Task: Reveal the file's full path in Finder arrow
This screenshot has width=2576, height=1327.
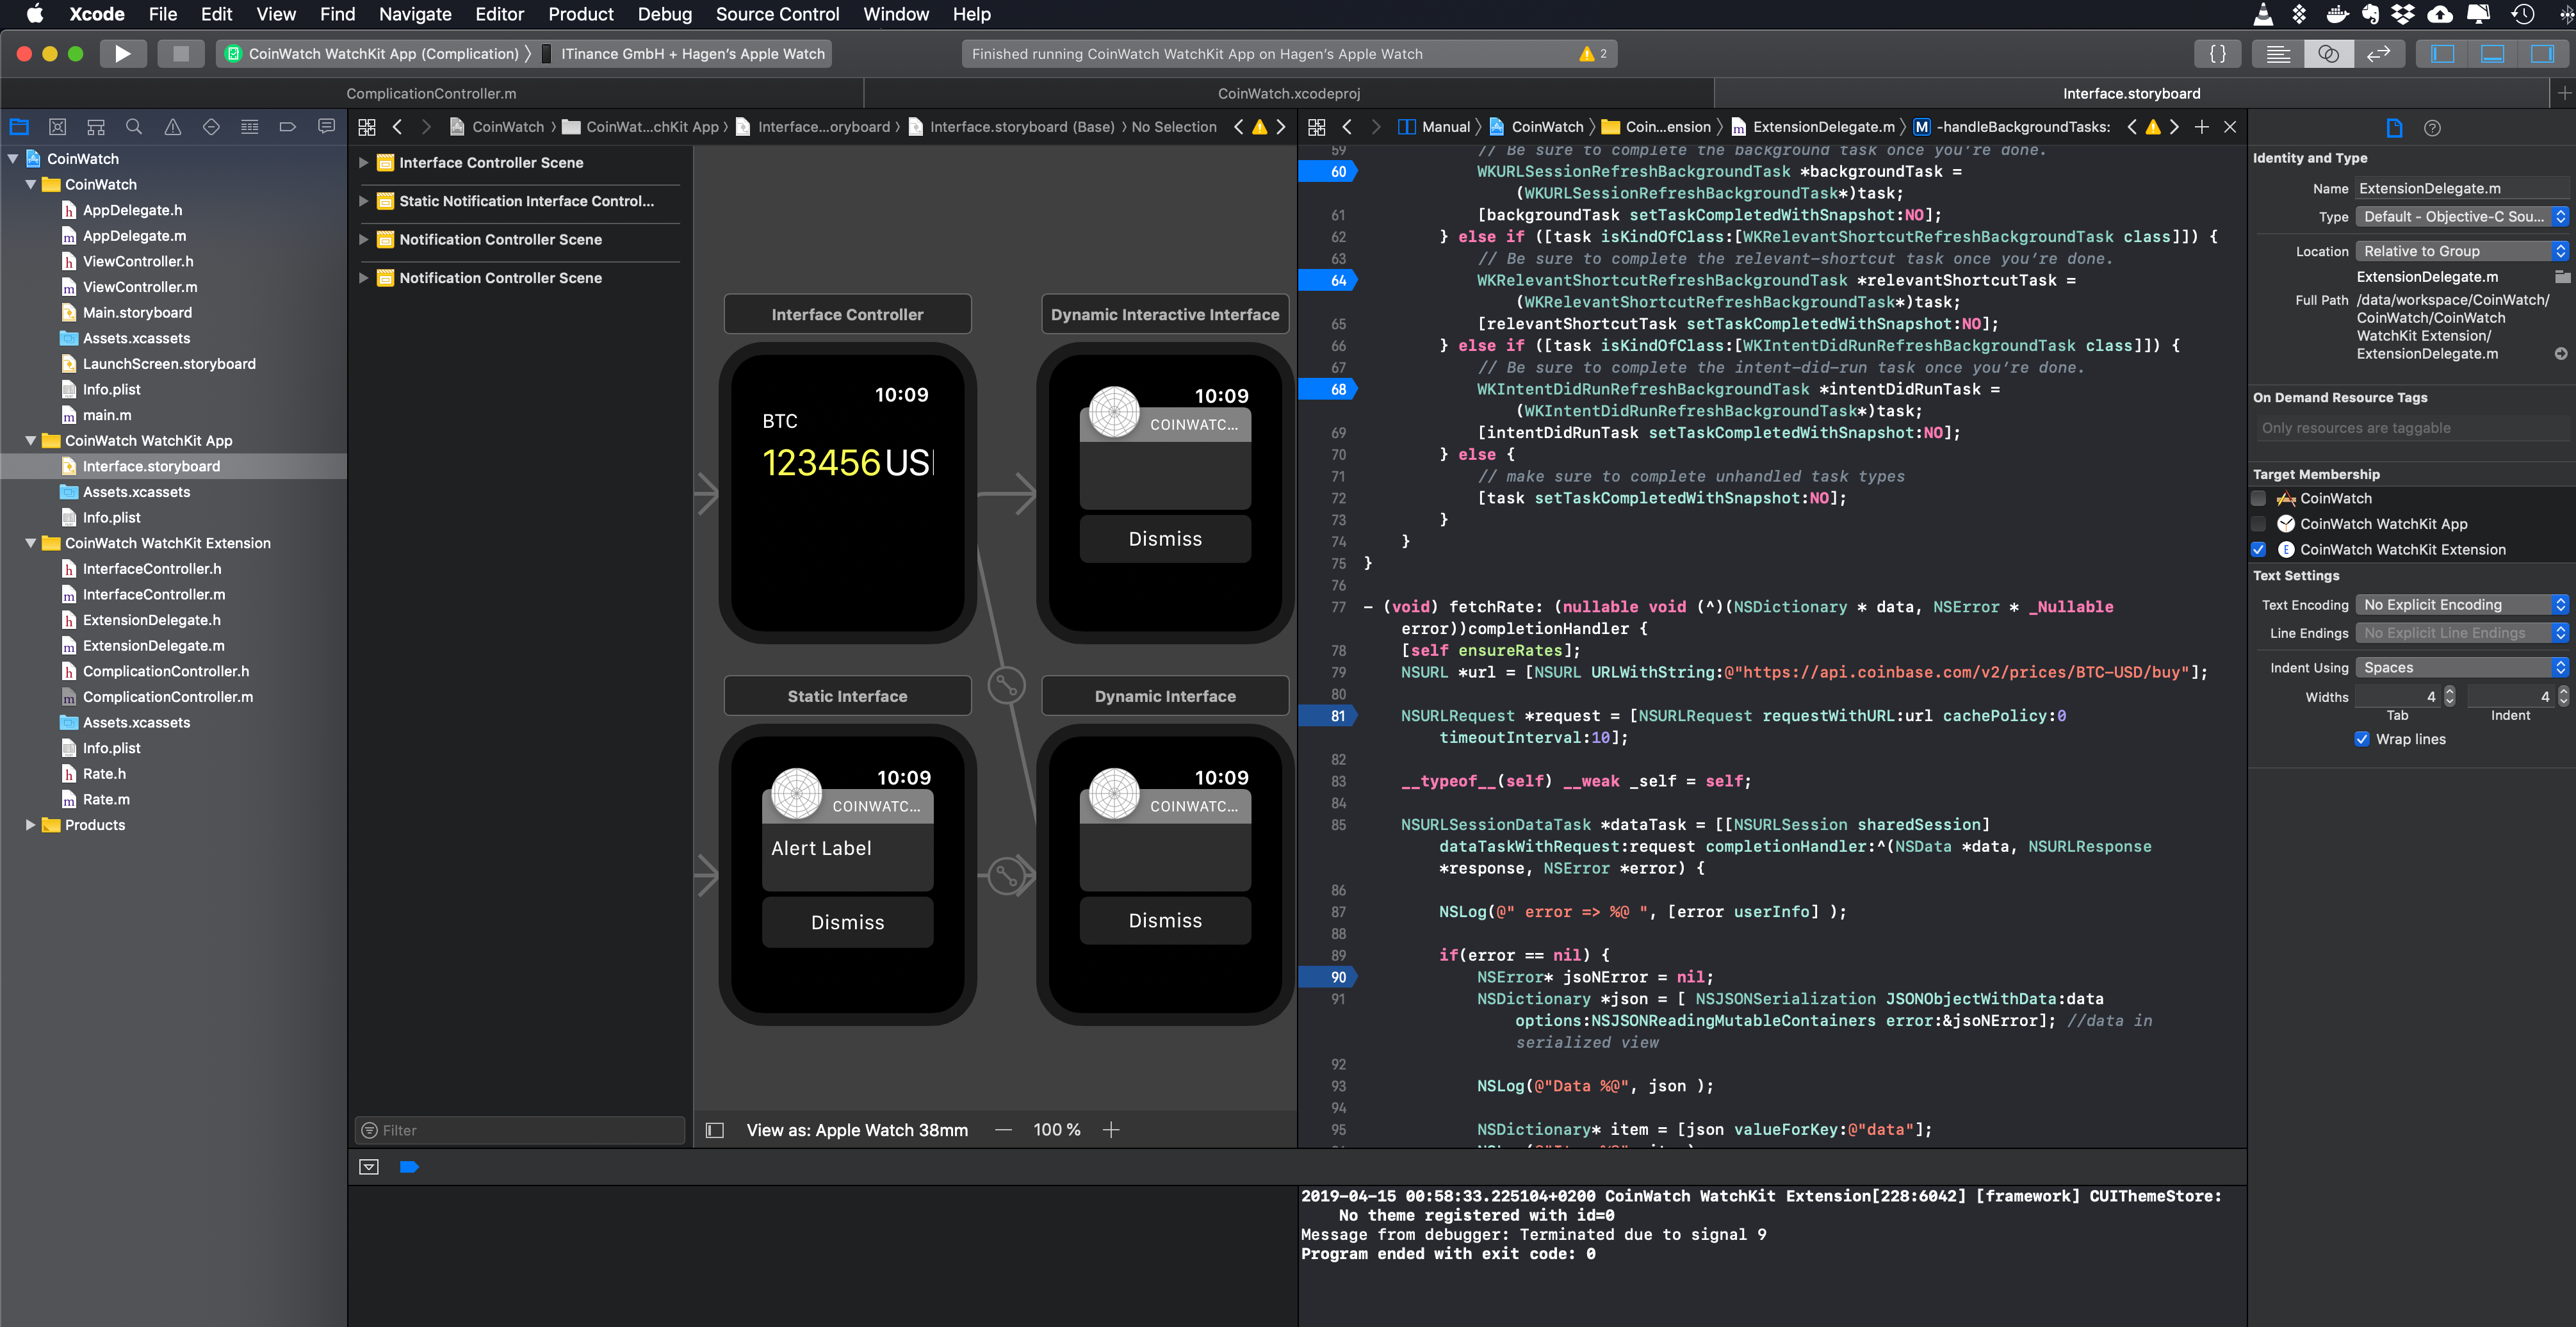Action: click(2561, 354)
